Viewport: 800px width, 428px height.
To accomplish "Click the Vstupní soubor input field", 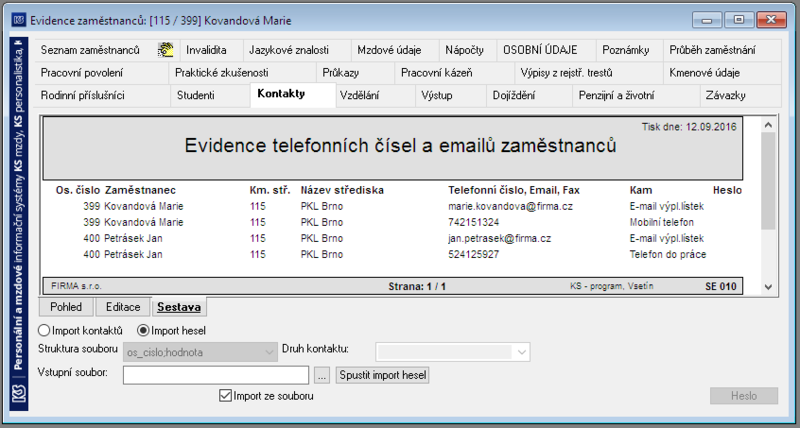I will [216, 375].
